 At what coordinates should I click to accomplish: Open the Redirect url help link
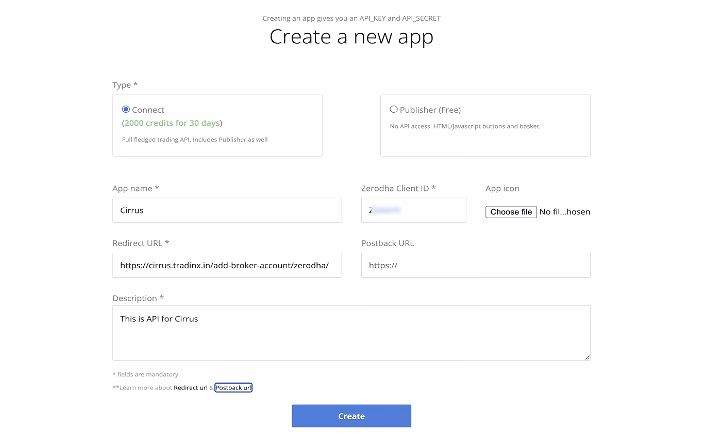coord(190,386)
